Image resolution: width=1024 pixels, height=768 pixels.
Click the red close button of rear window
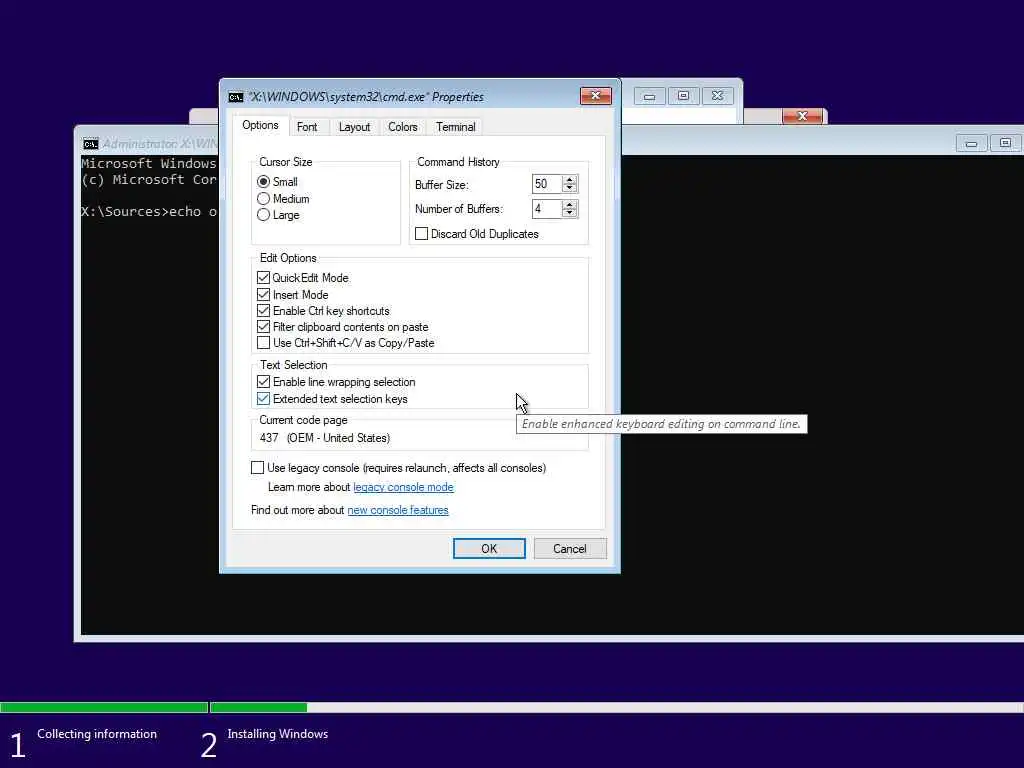[x=803, y=116]
